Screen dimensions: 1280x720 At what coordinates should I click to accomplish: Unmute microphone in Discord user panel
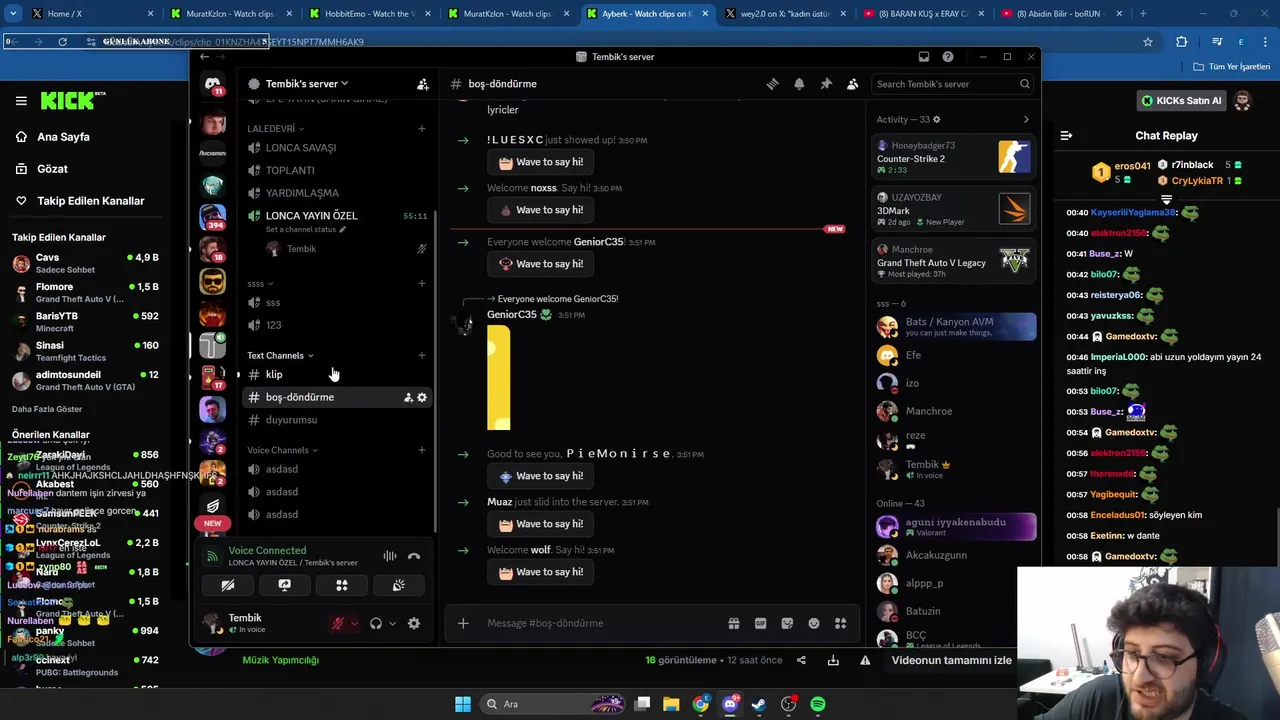pyautogui.click(x=338, y=624)
